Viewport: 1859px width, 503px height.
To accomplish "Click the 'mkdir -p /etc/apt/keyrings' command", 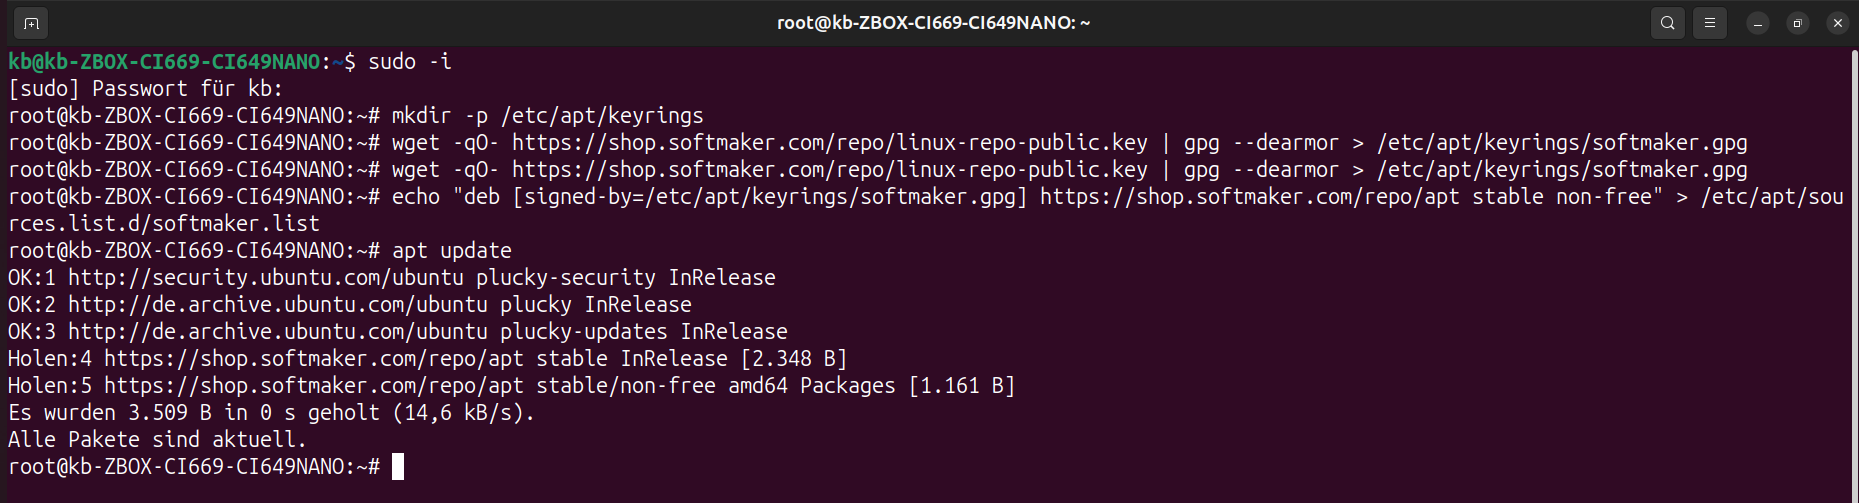I will [548, 115].
